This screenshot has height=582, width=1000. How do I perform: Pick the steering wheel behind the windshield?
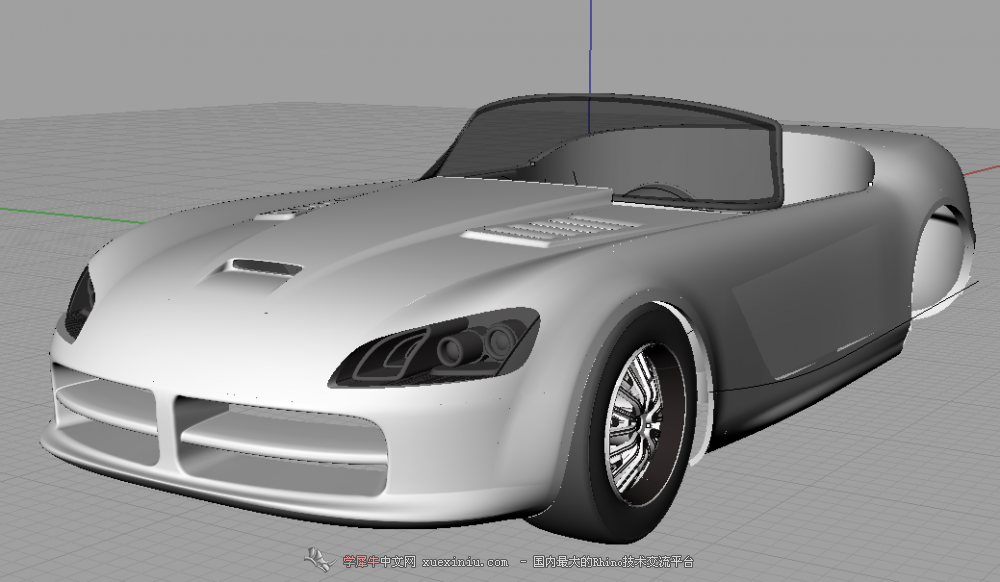[x=657, y=190]
